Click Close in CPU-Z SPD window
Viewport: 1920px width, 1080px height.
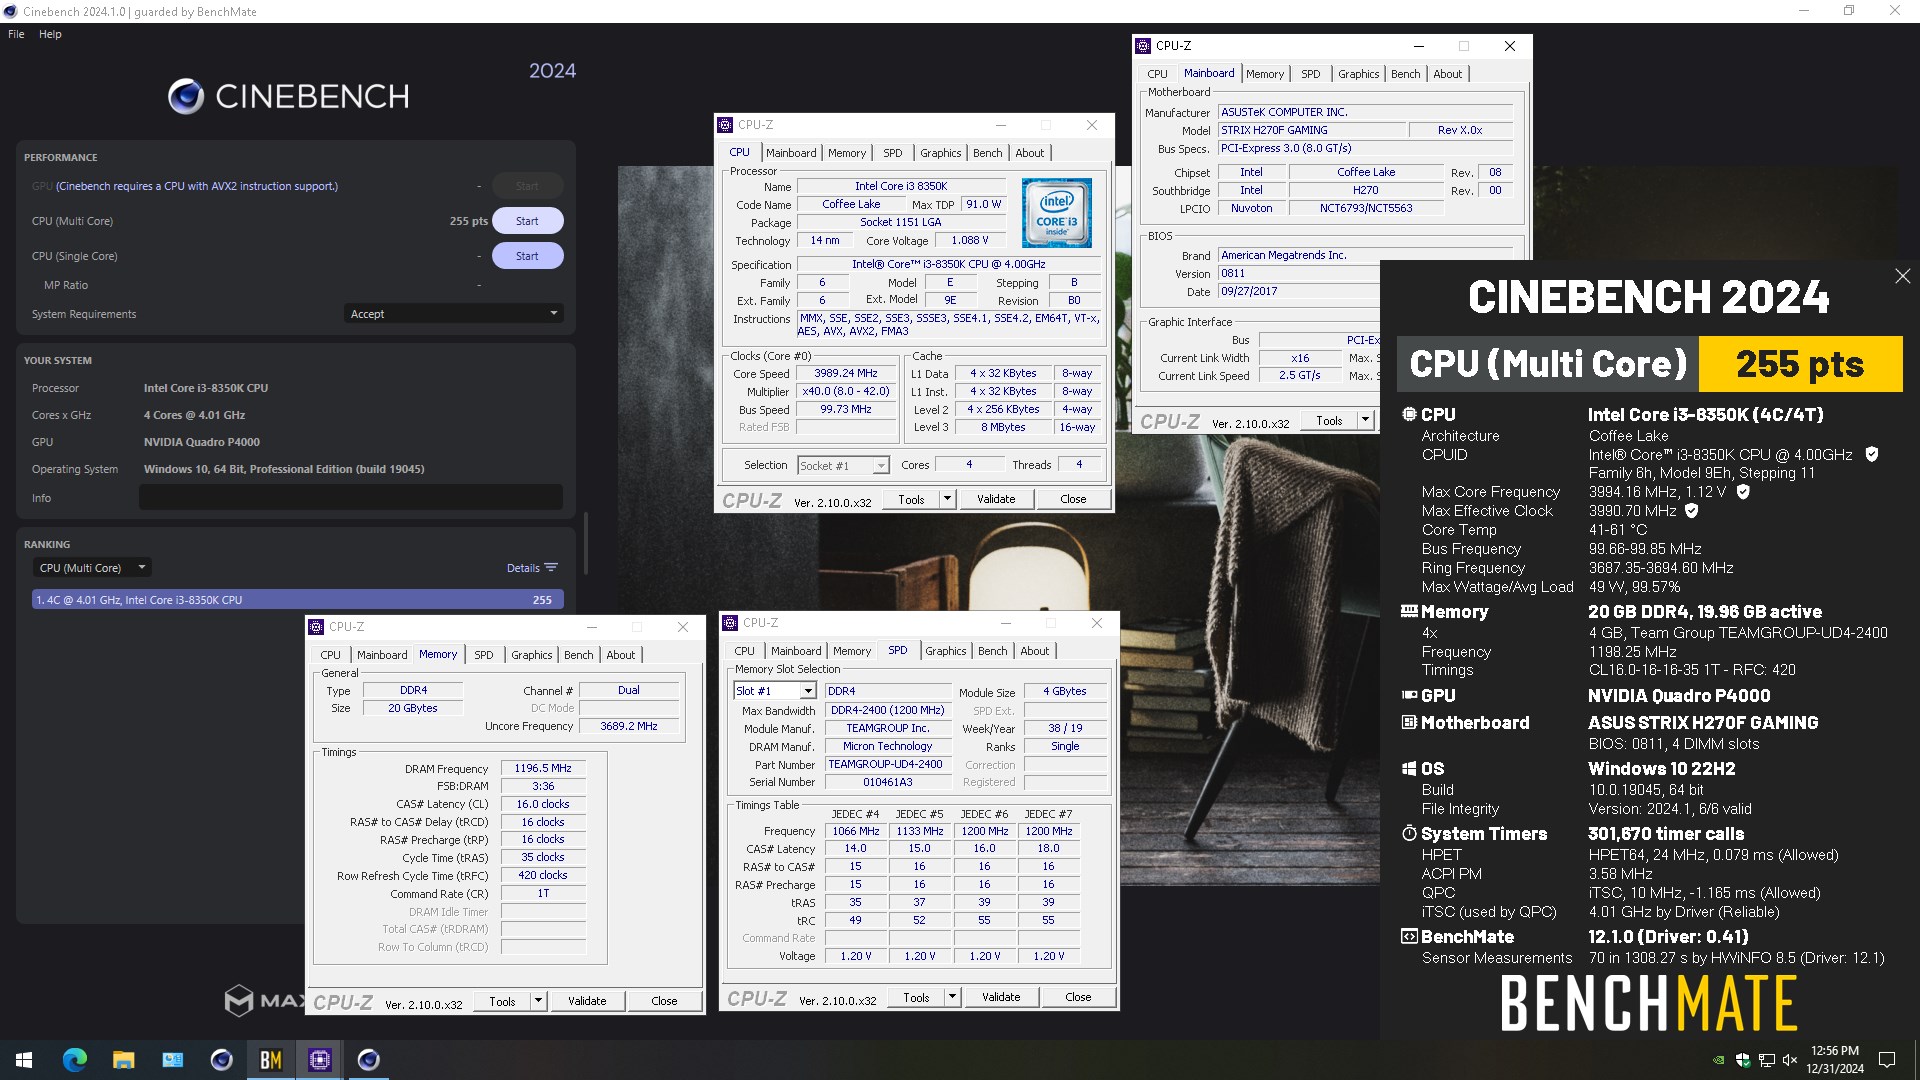[x=1078, y=997]
